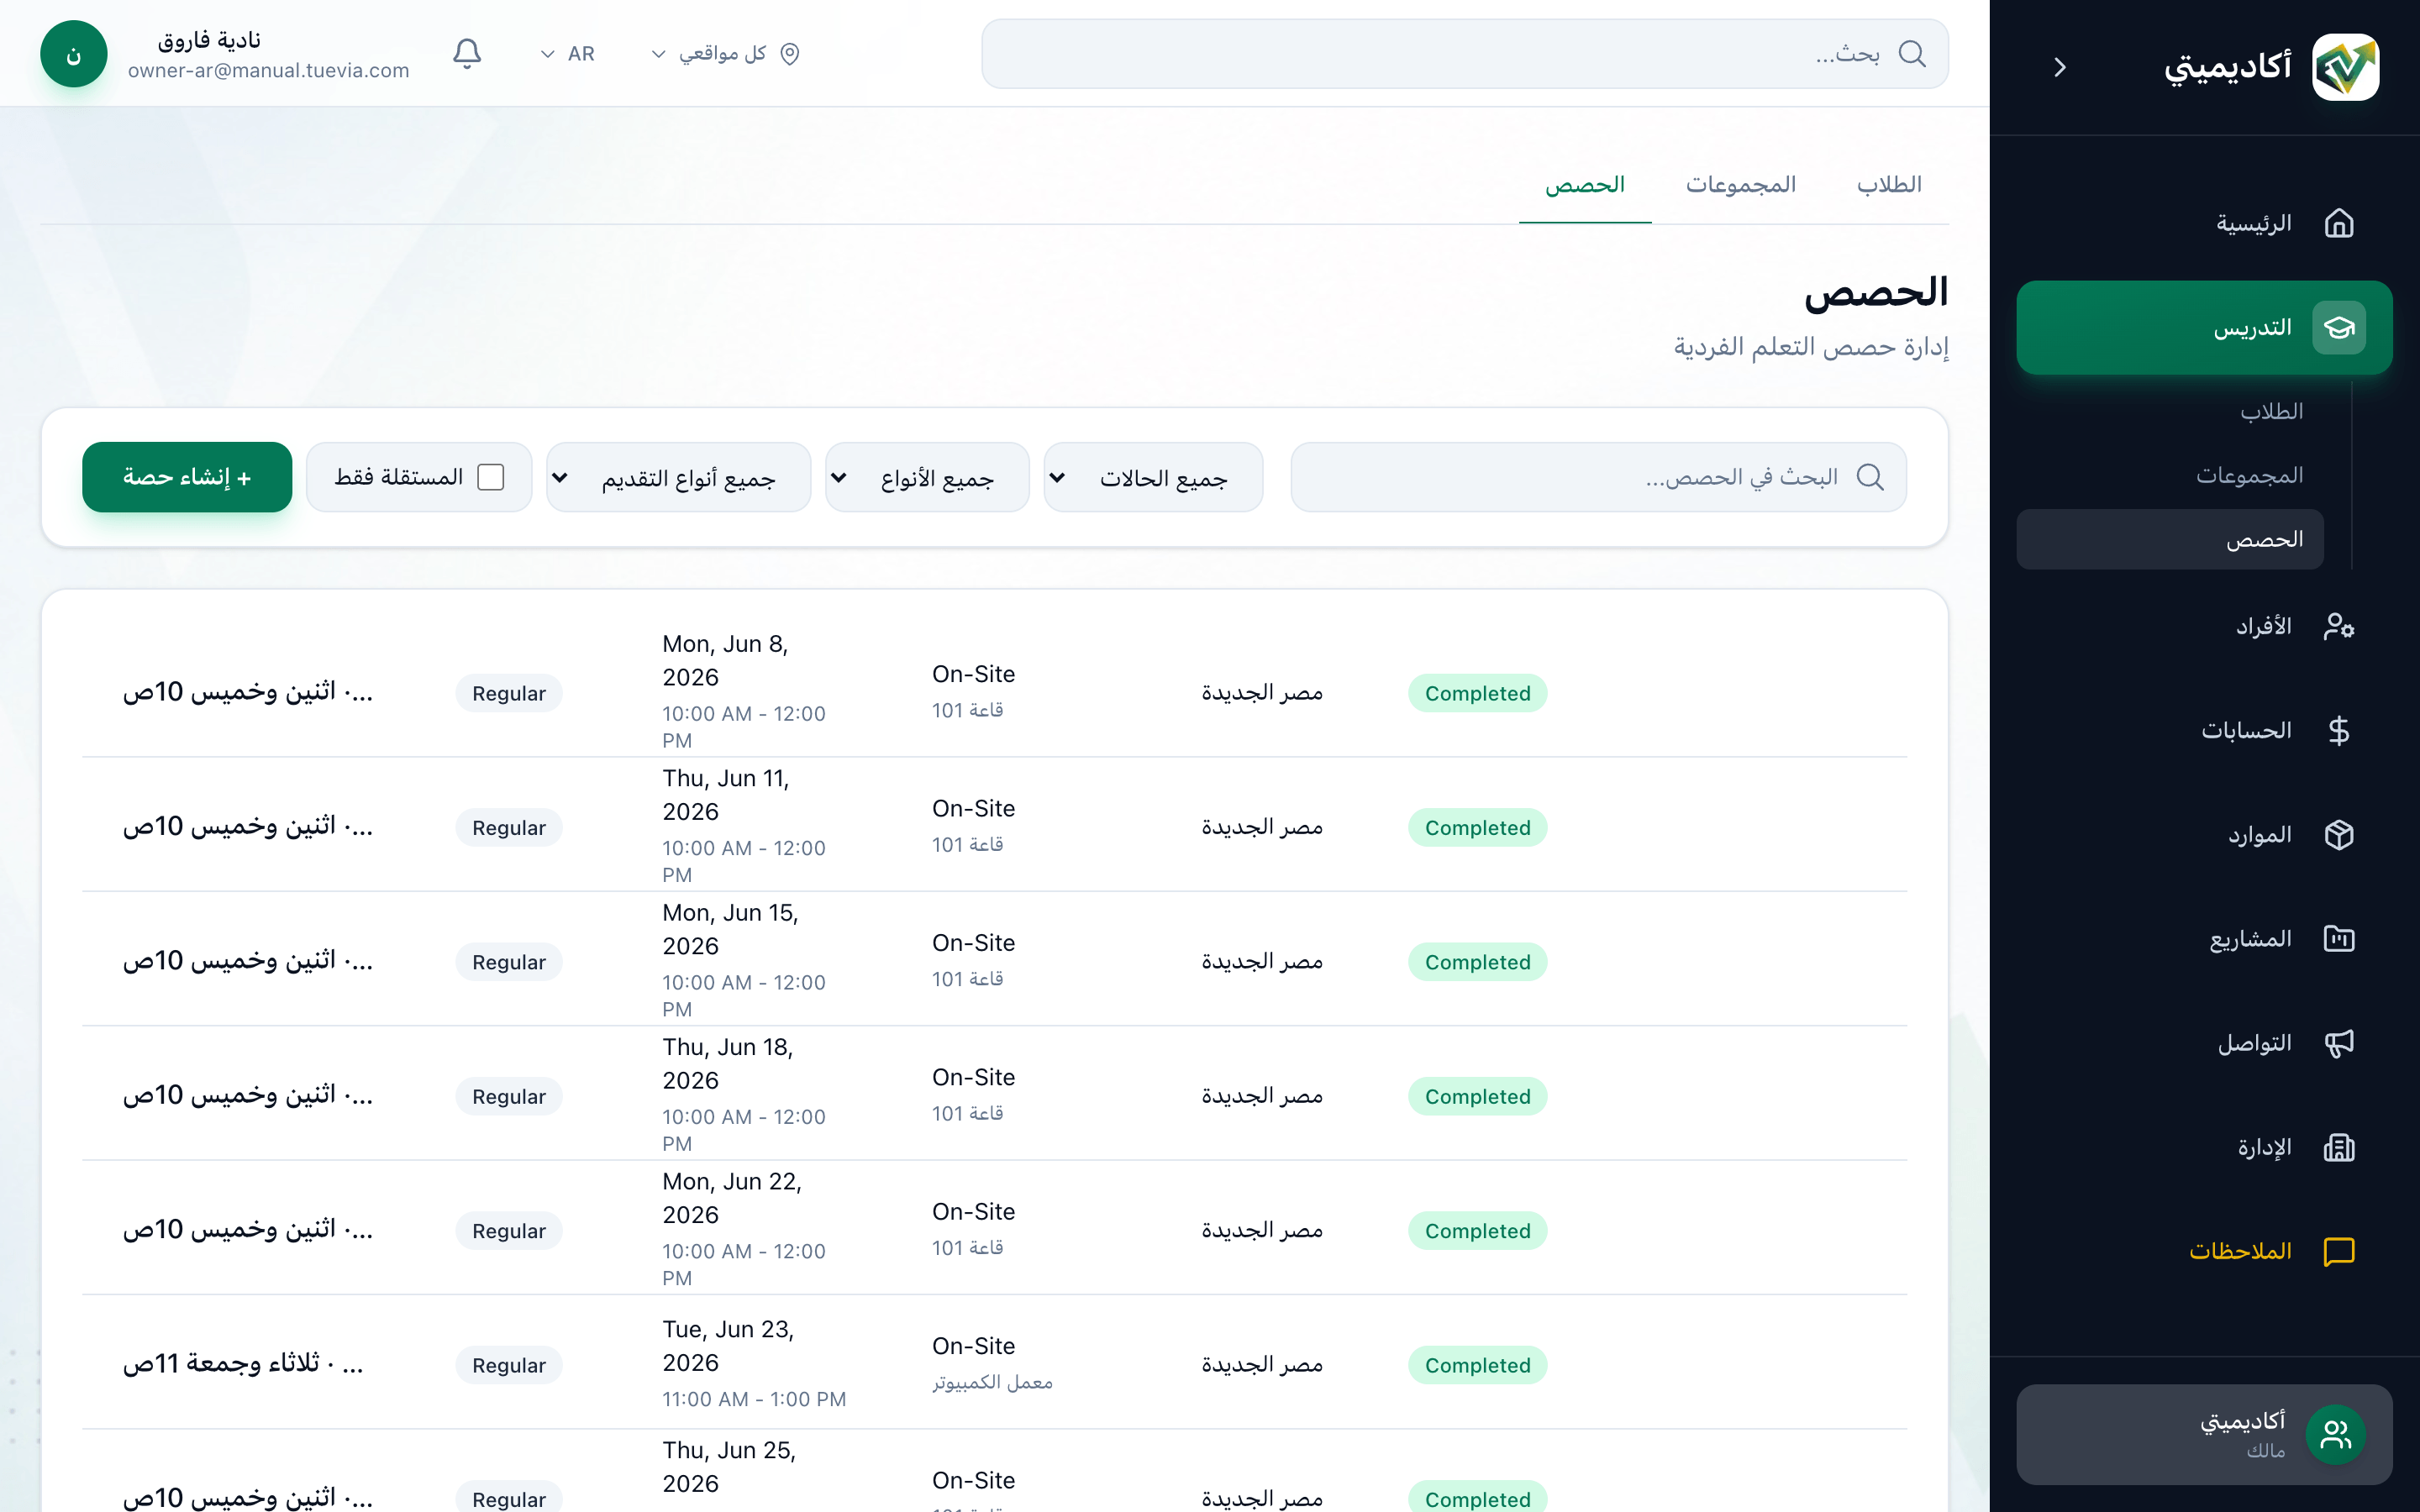The height and width of the screenshot is (1512, 2420).
Task: Open the جميع الحالات status dropdown
Action: [1153, 477]
